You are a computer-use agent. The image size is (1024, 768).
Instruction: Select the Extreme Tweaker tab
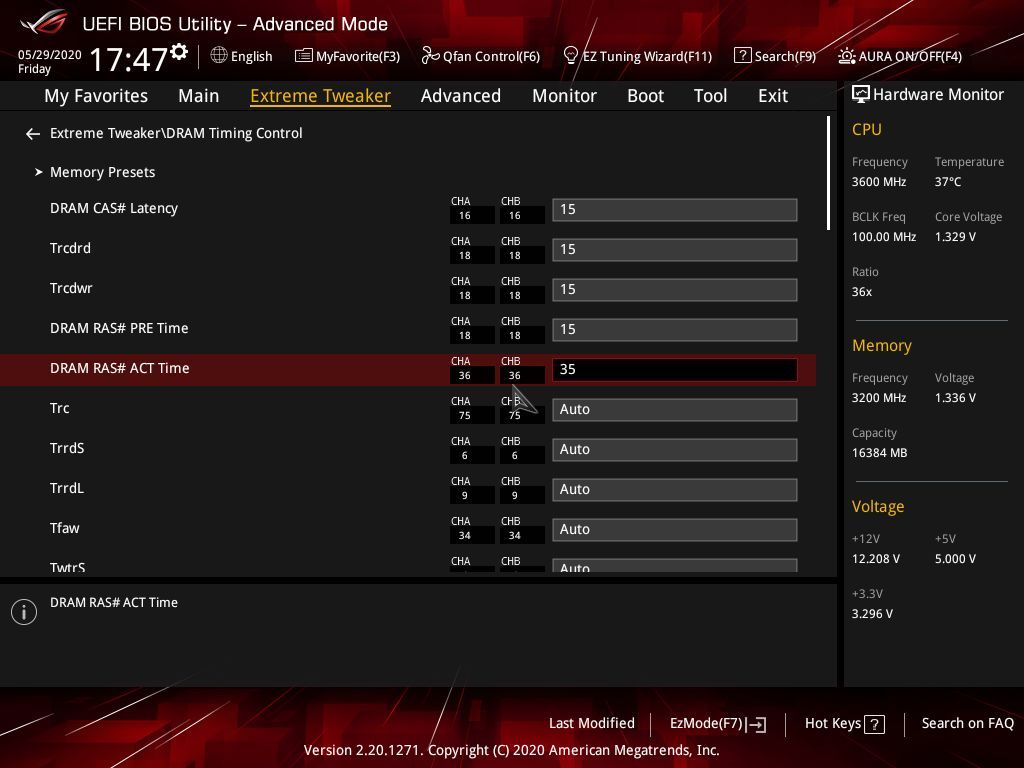coord(320,96)
